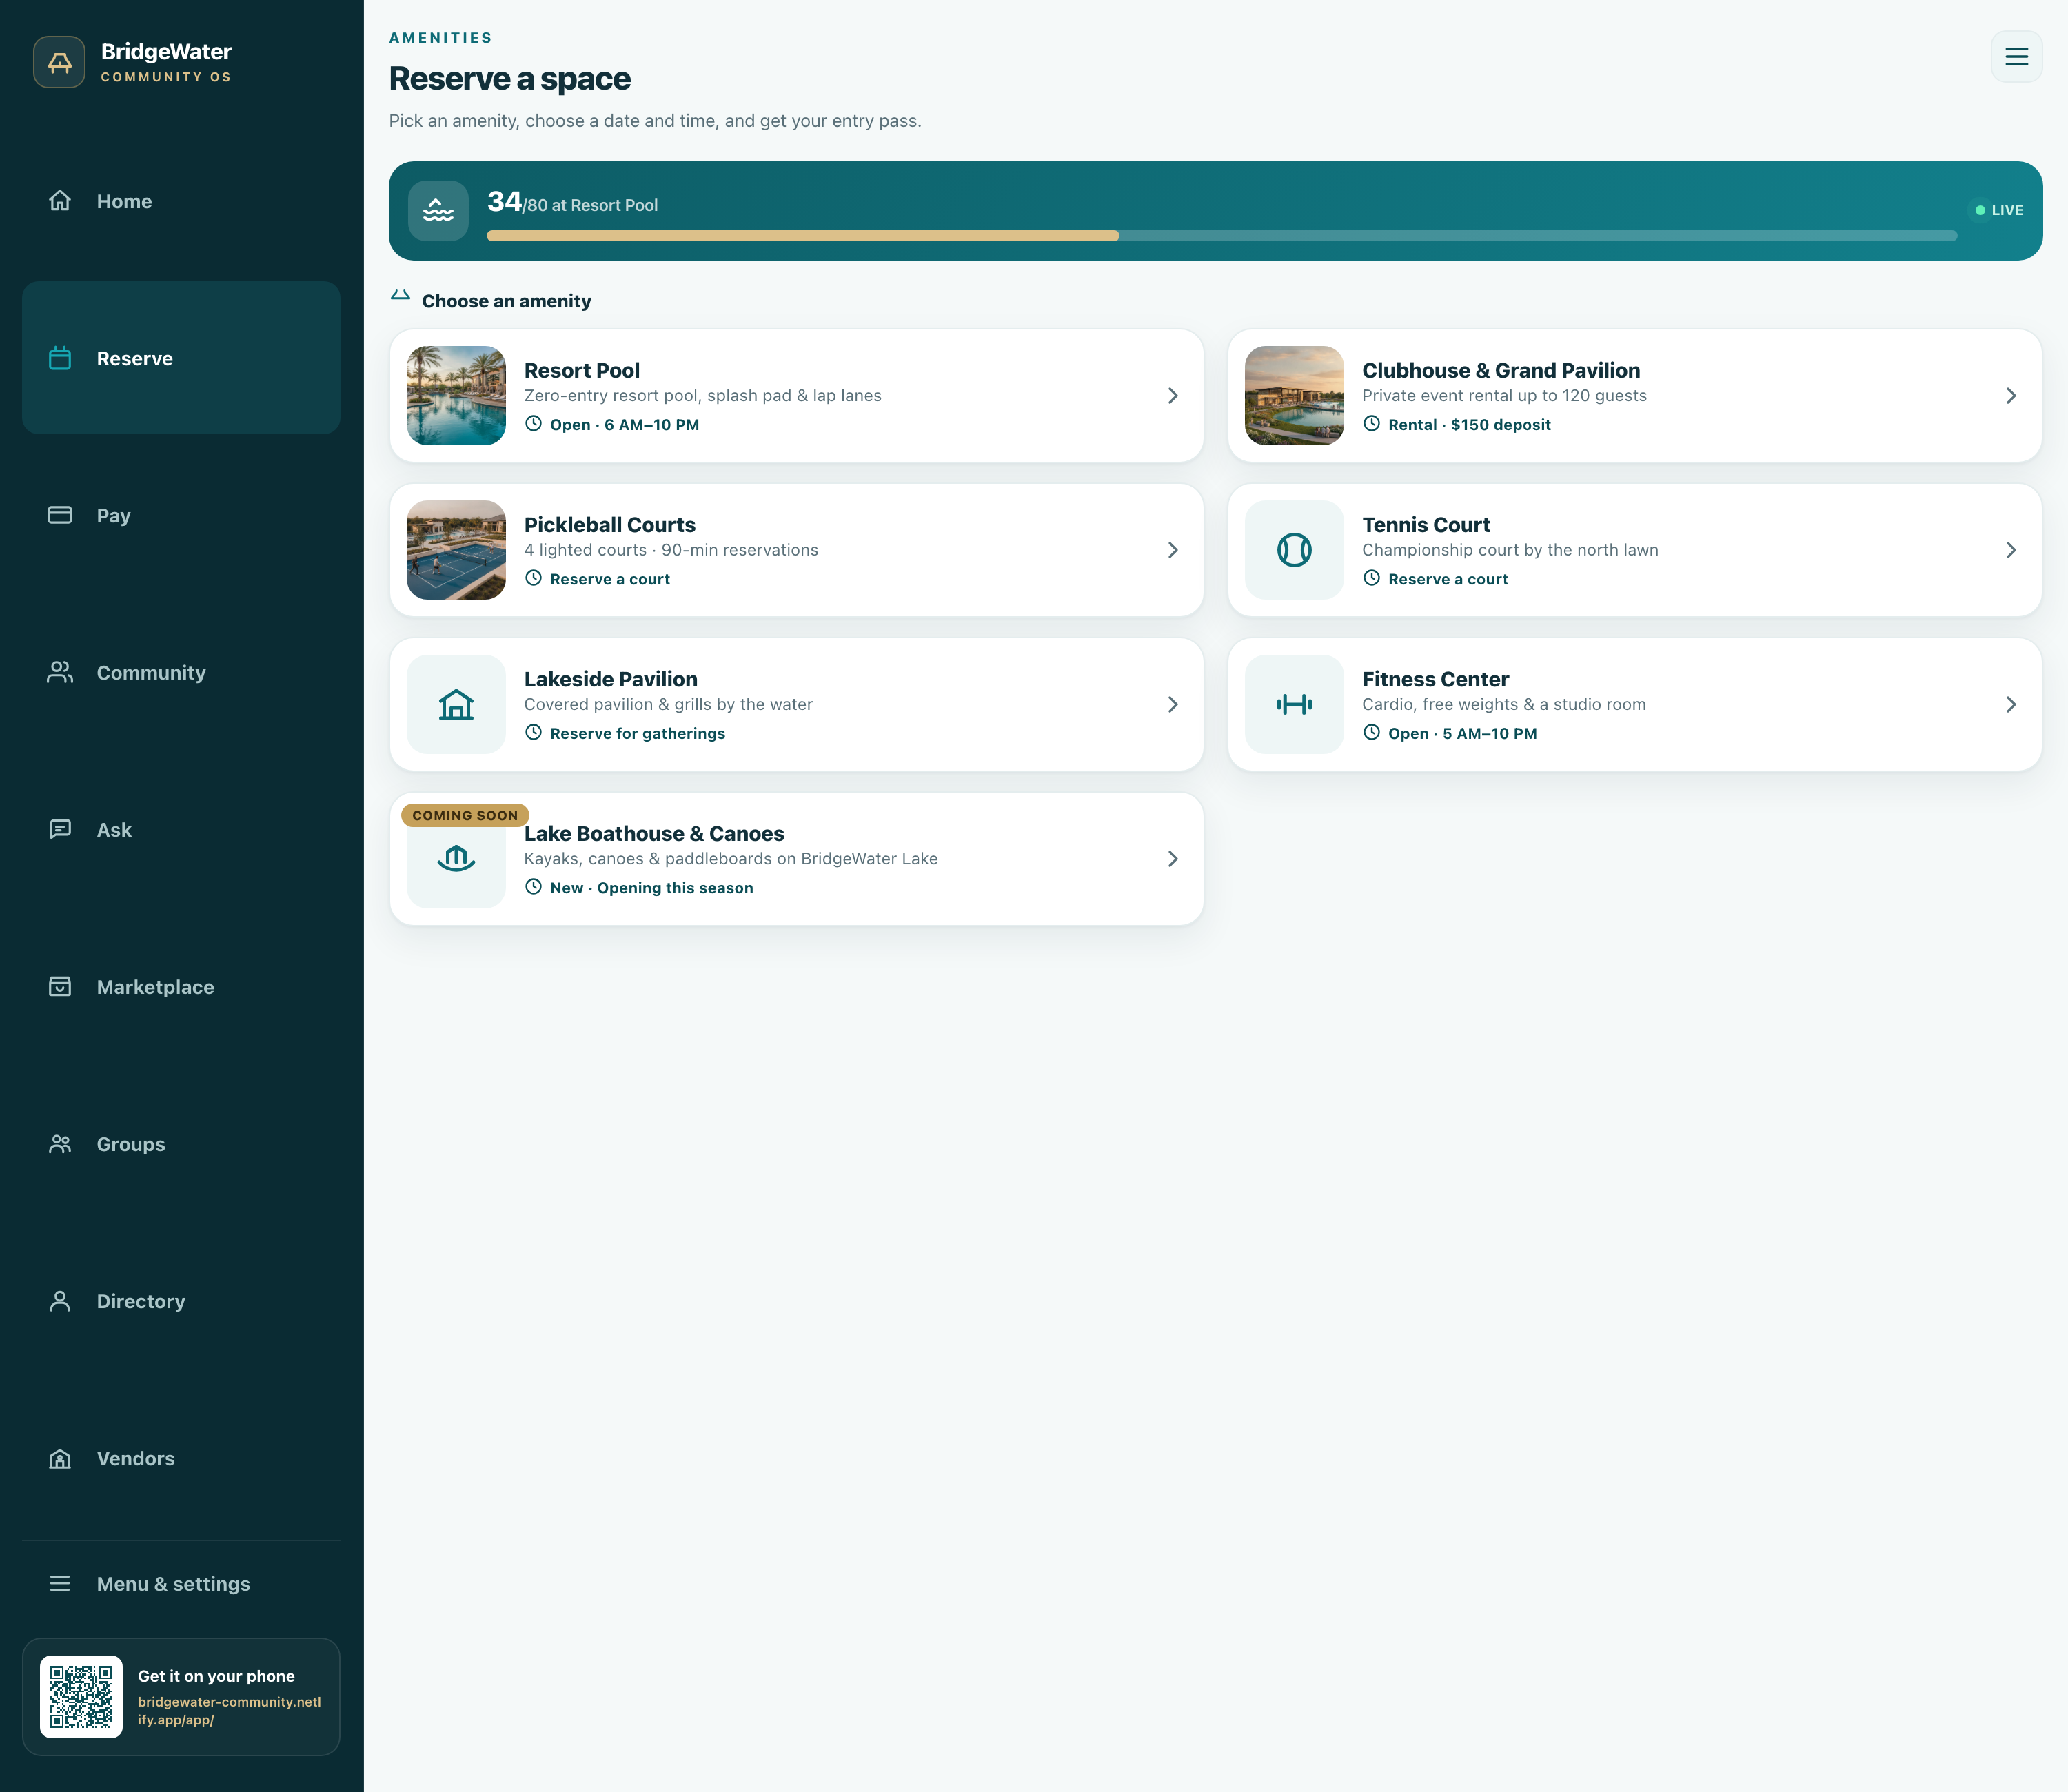Click the Lake Boathouse boat icon
2068x1792 pixels.
456,859
